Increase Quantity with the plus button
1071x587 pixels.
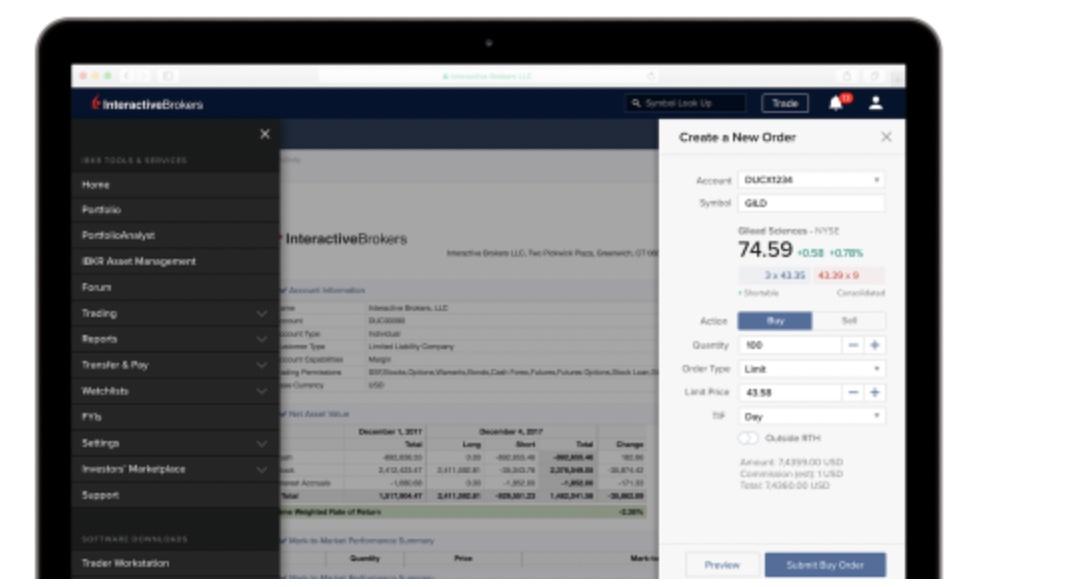tap(875, 345)
